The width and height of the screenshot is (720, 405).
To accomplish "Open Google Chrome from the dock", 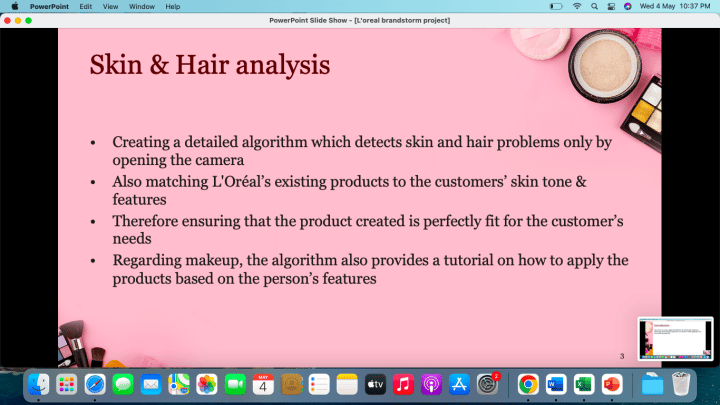I will pyautogui.click(x=528, y=383).
